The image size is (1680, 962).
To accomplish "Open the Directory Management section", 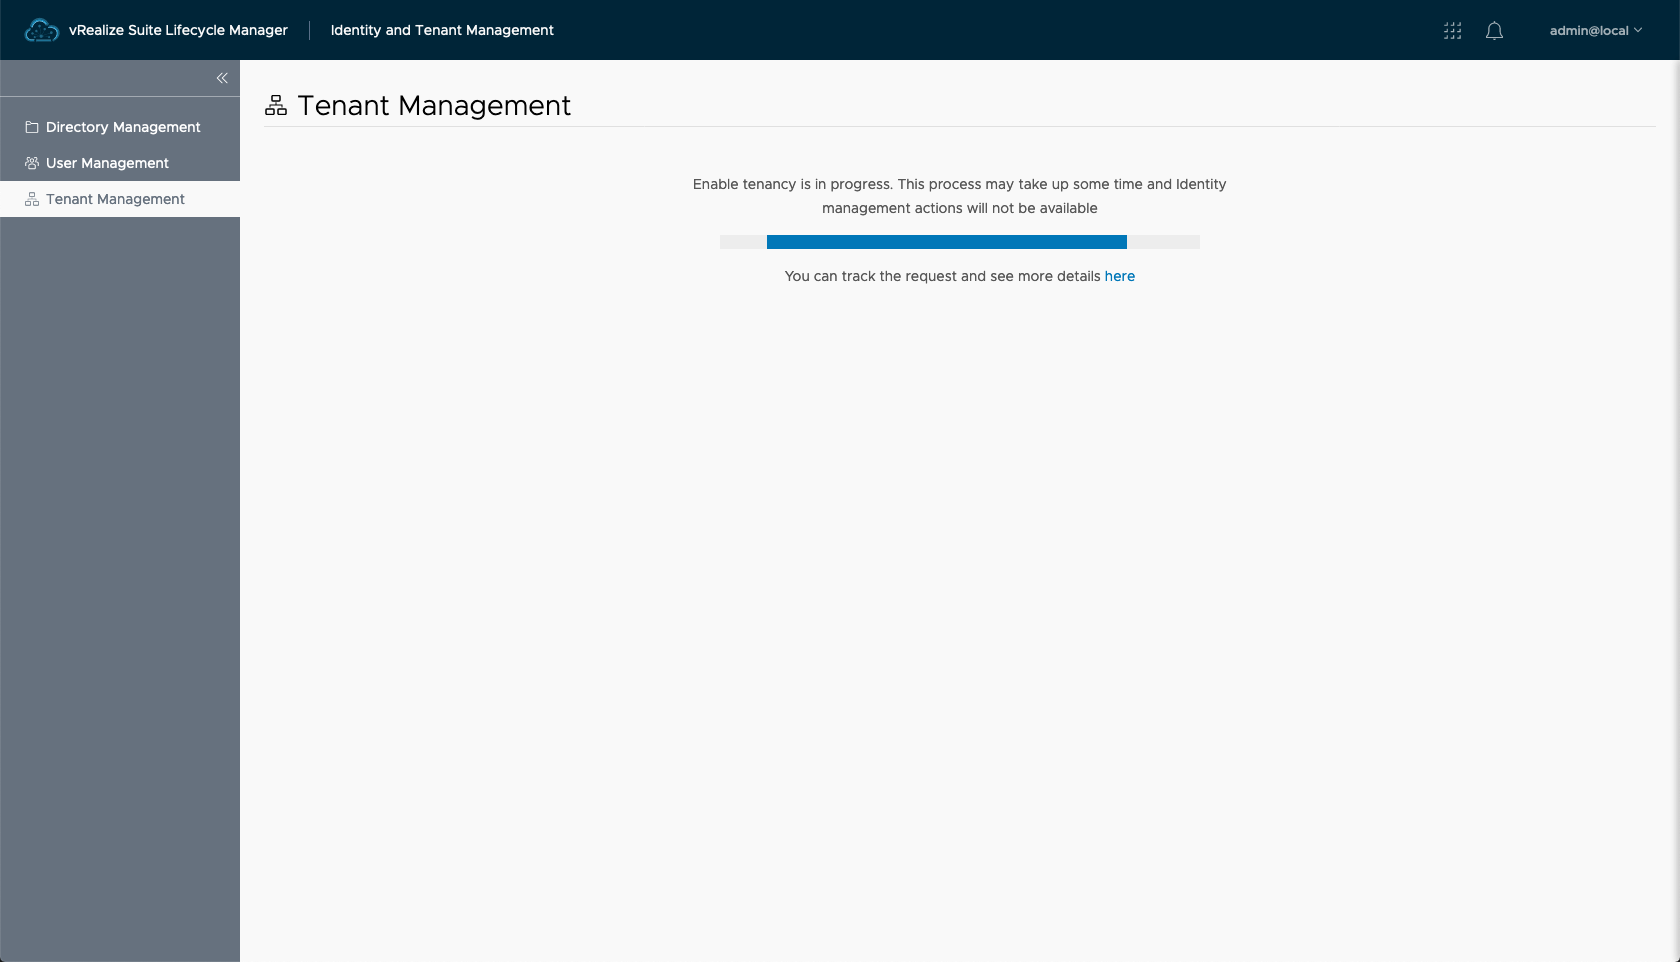I will coord(123,127).
